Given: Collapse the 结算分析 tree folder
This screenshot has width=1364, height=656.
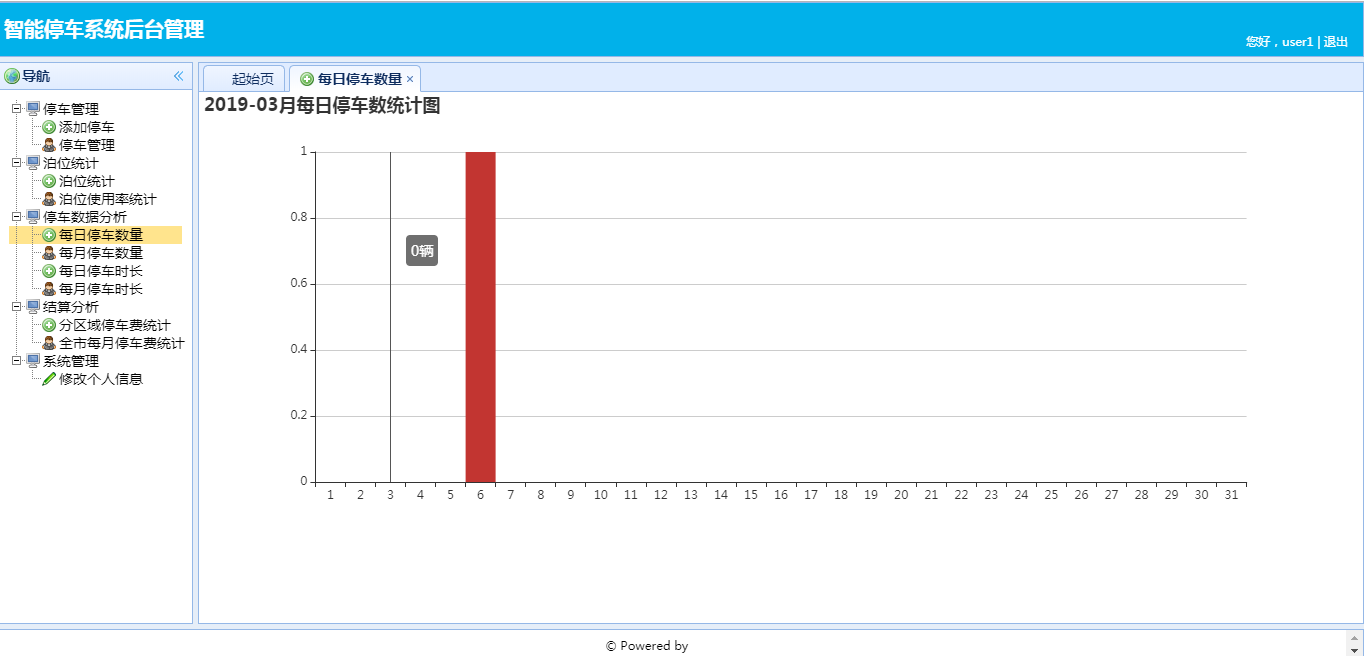Looking at the screenshot, I should click(x=16, y=307).
